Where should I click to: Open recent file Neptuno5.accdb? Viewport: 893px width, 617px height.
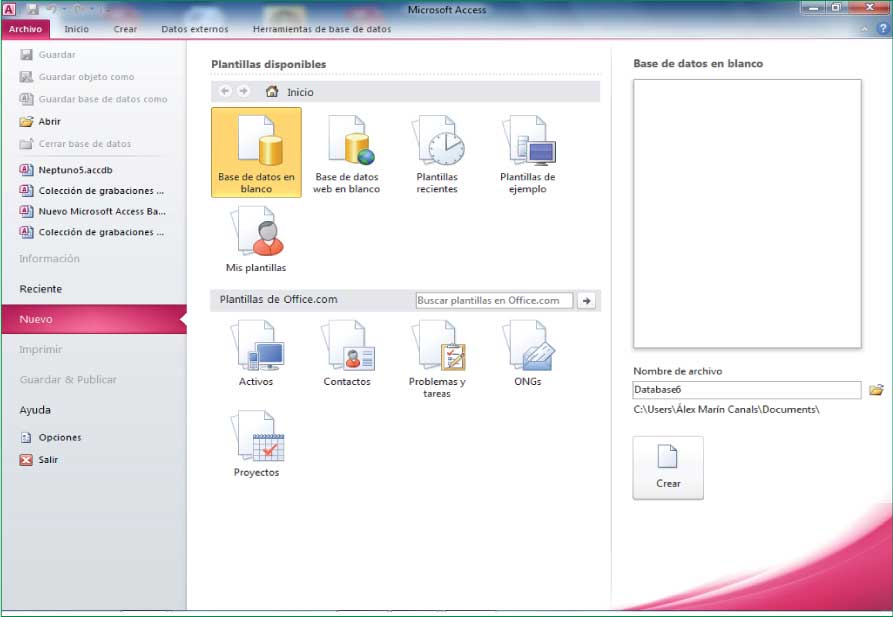(x=66, y=170)
